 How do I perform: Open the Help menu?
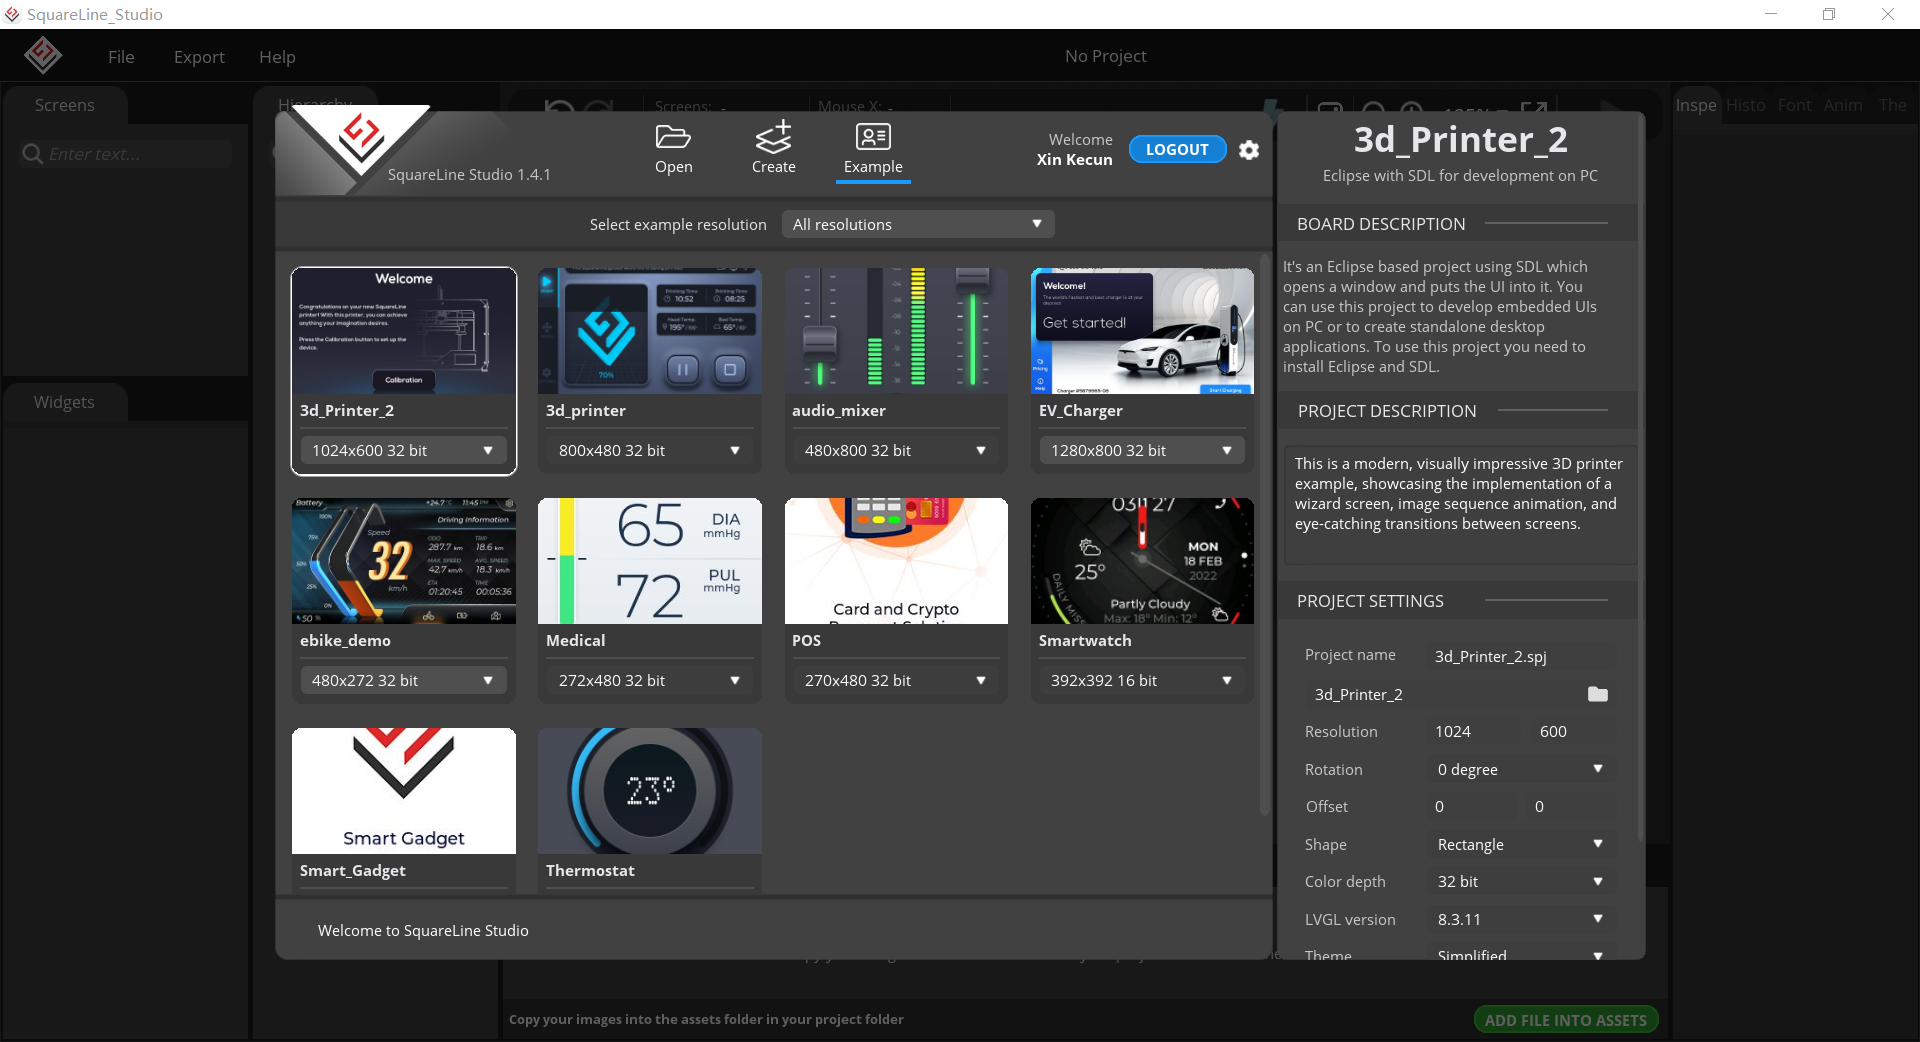(x=277, y=57)
